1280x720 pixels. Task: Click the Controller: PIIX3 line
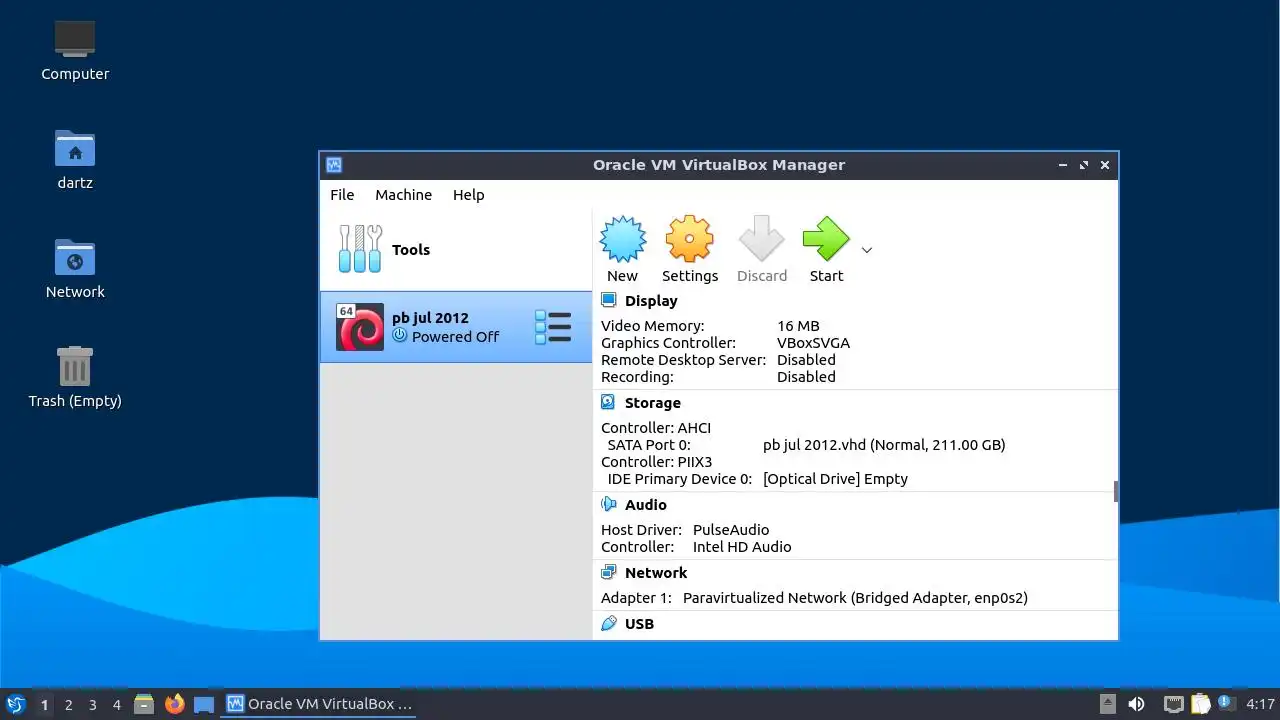tap(657, 462)
